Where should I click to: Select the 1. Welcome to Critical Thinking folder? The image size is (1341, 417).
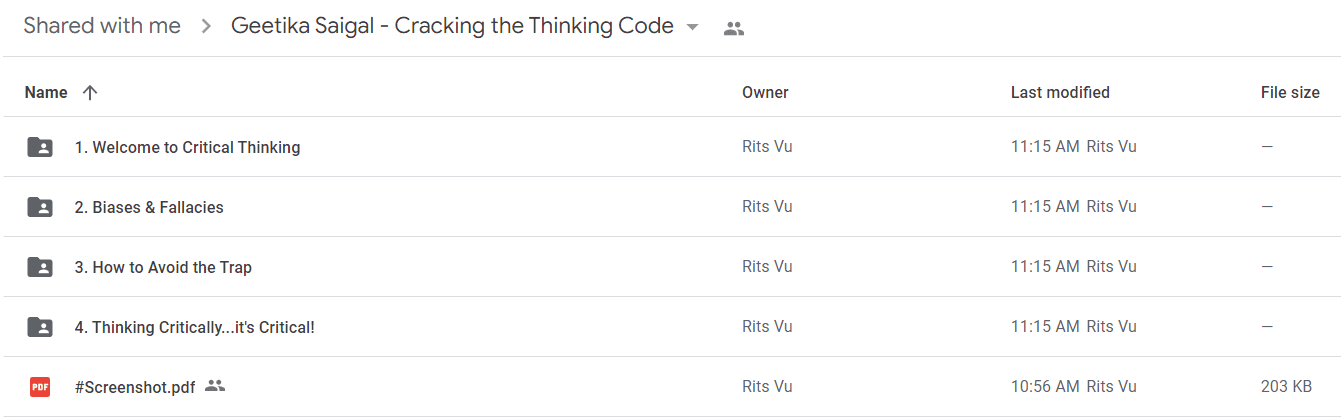[670, 147]
